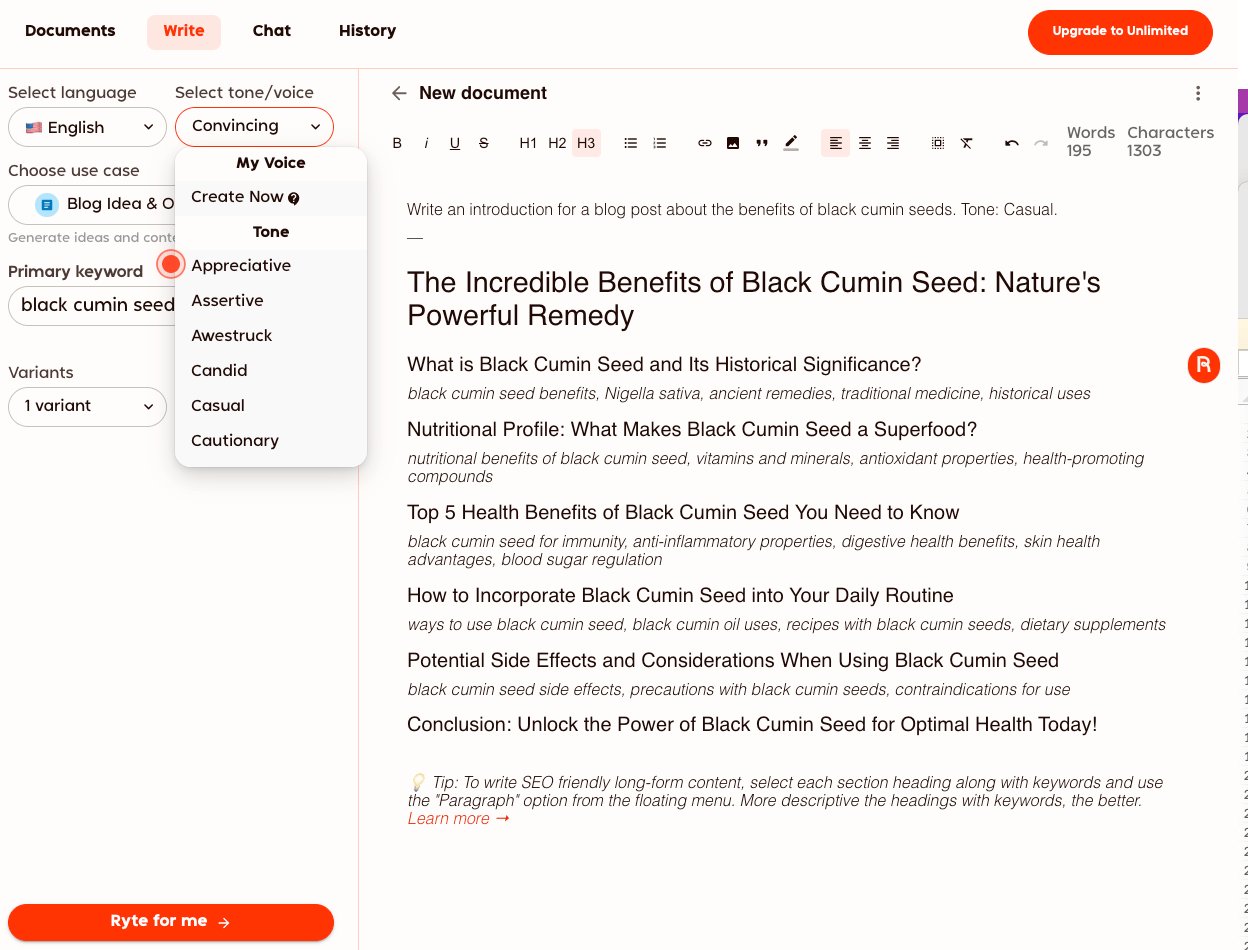Open the document three-dot options menu
The width and height of the screenshot is (1248, 950).
1198,93
